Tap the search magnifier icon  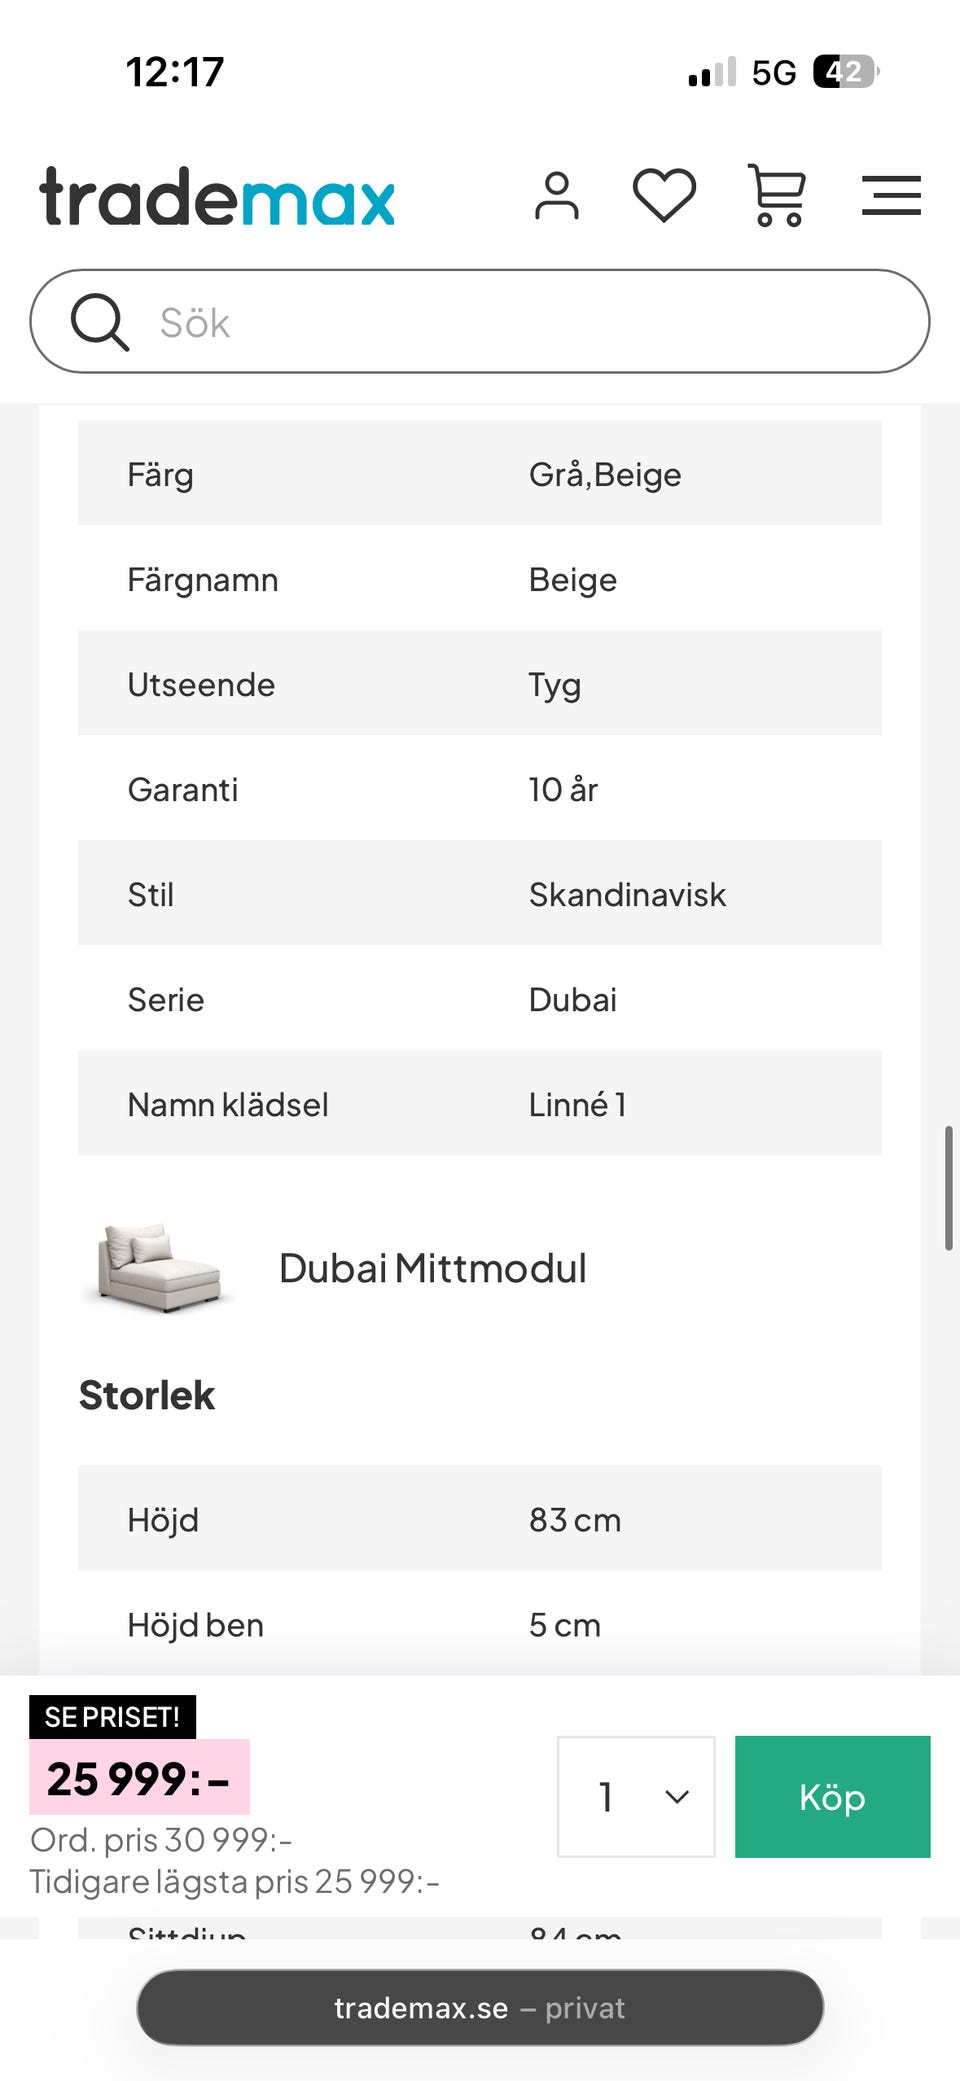[99, 322]
